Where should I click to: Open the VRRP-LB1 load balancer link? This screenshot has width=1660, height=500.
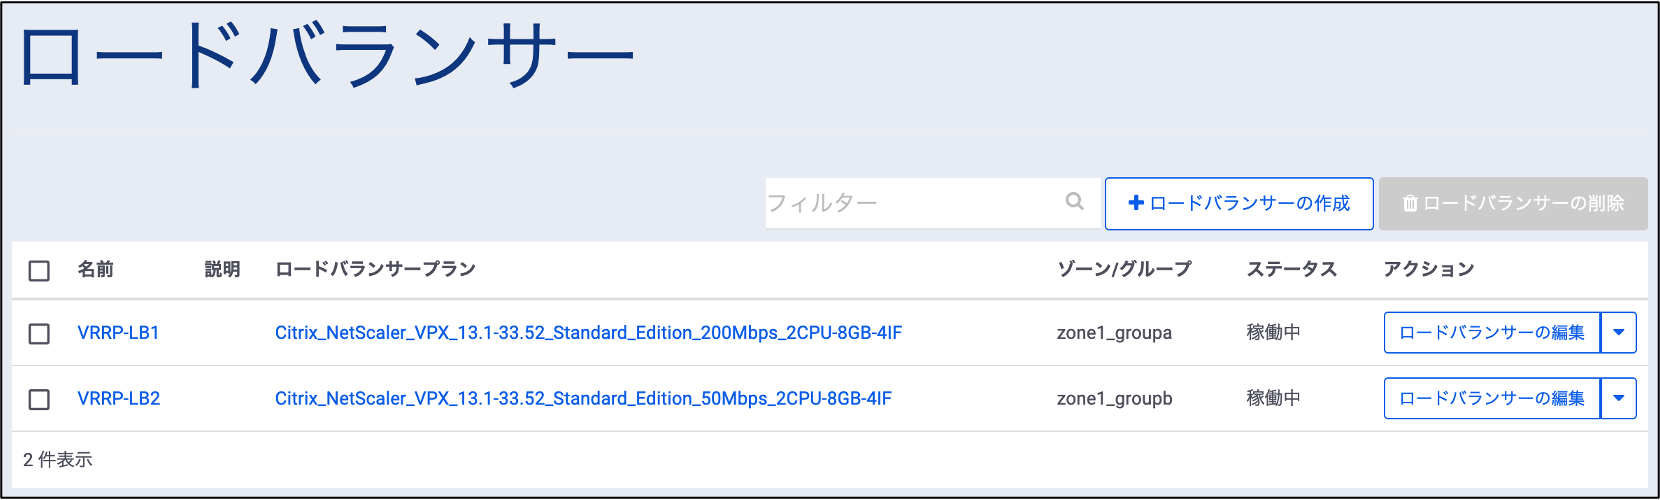pos(118,333)
